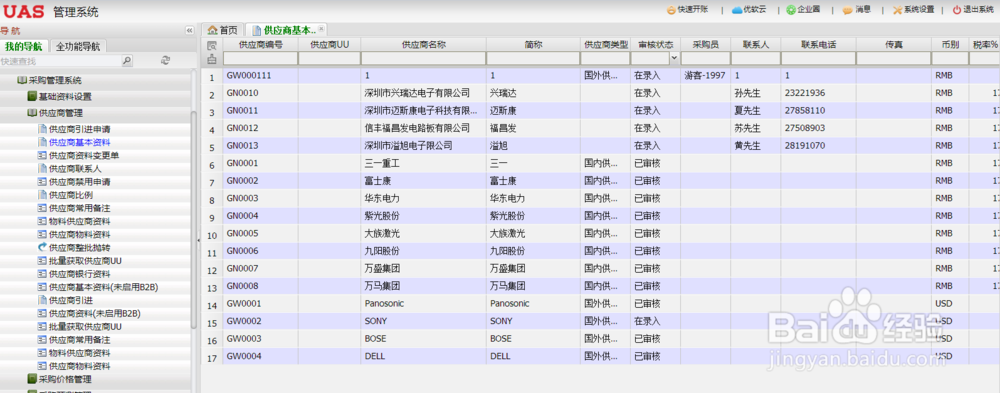Click the phone number 27858110
This screenshot has height=393, width=1000.
tap(818, 110)
